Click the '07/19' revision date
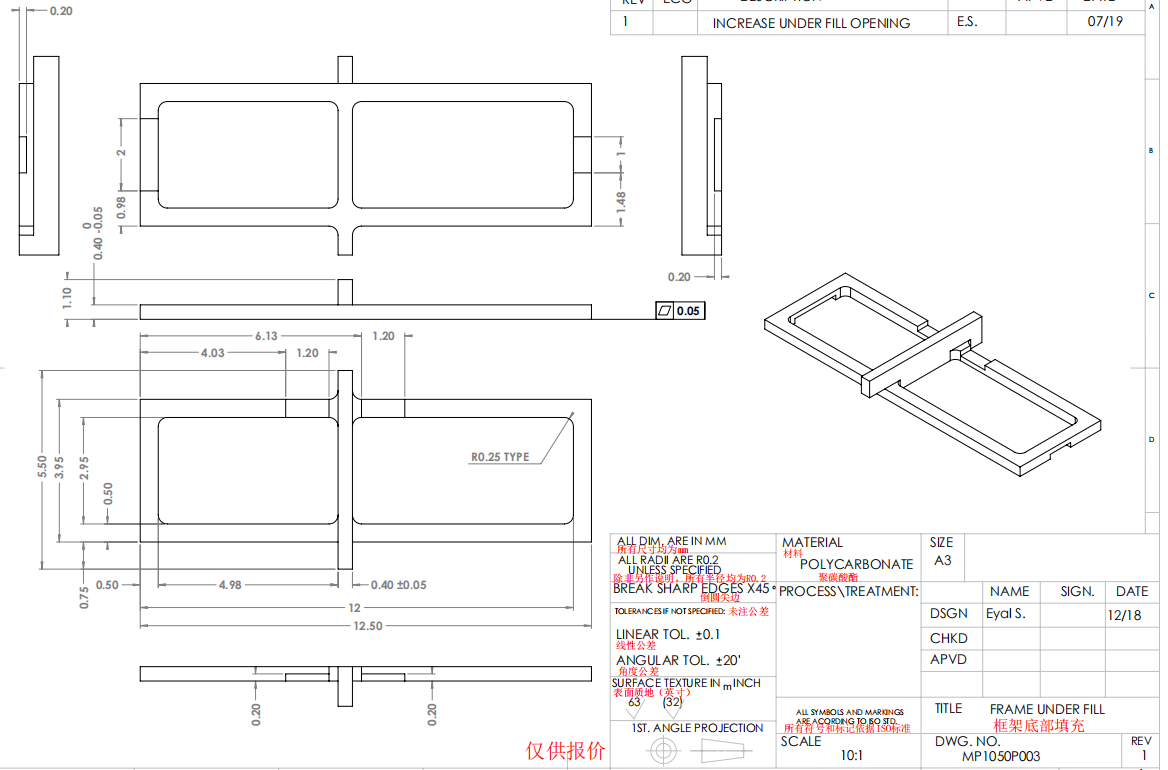This screenshot has width=1168, height=770. (1105, 22)
